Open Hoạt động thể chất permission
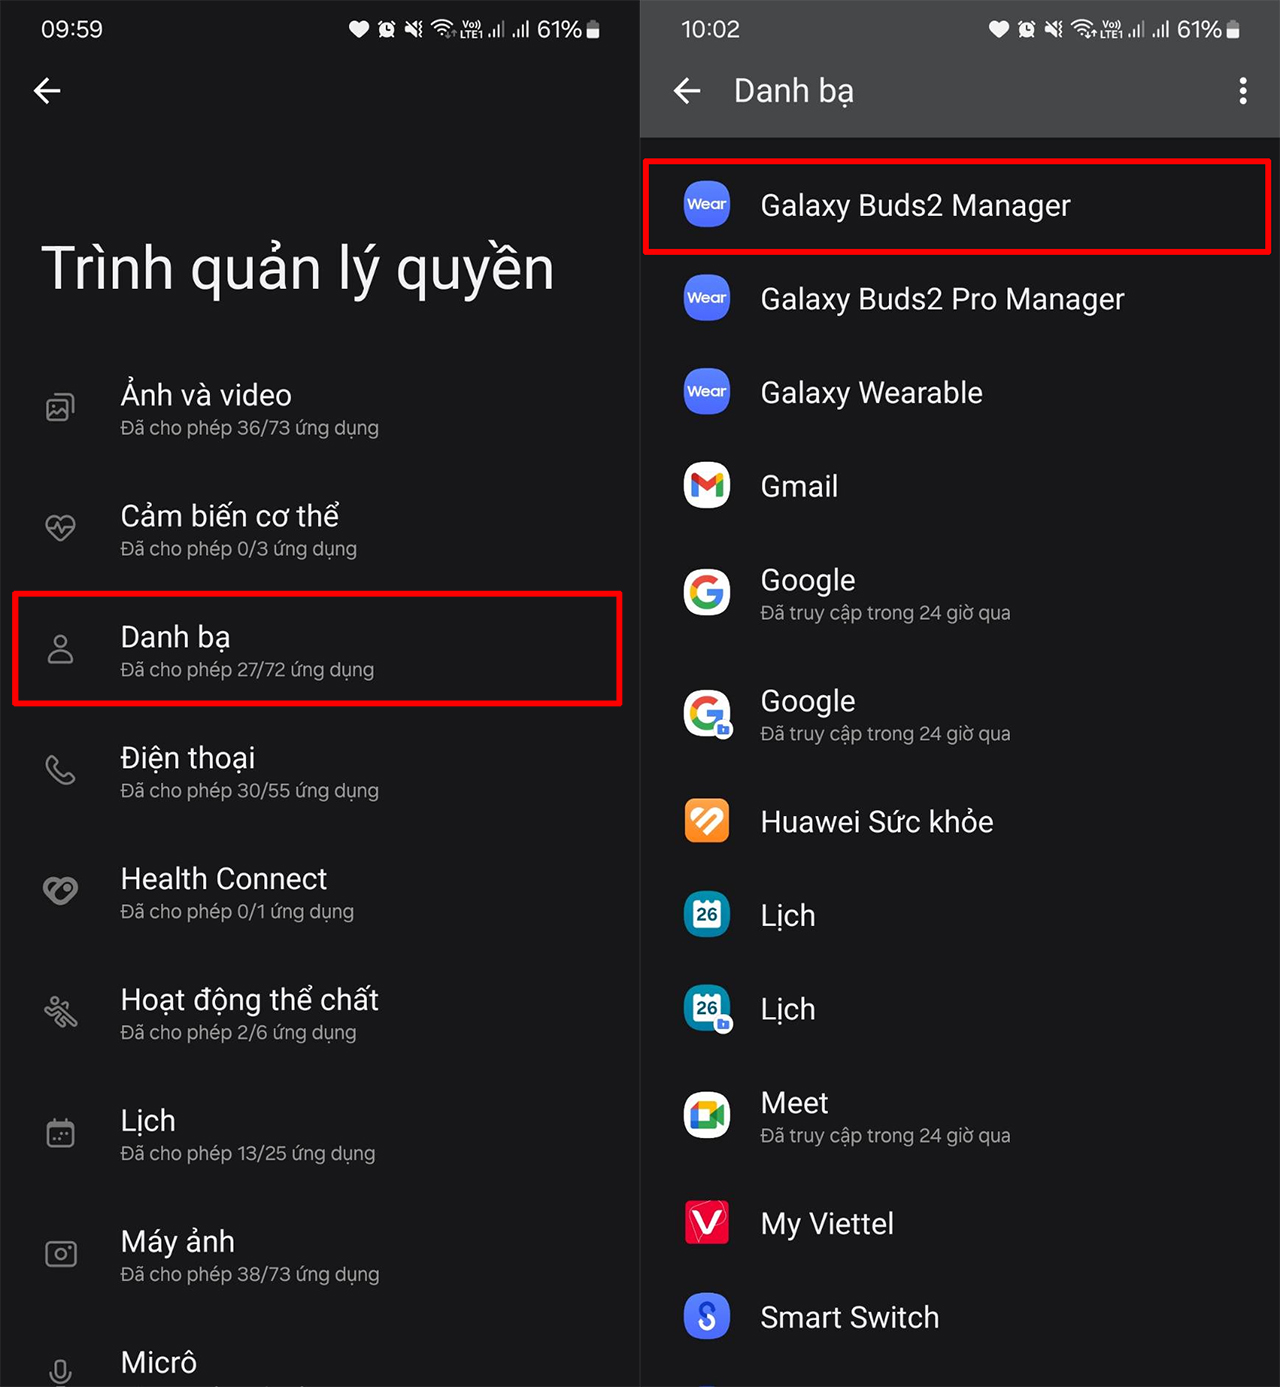 (320, 1014)
